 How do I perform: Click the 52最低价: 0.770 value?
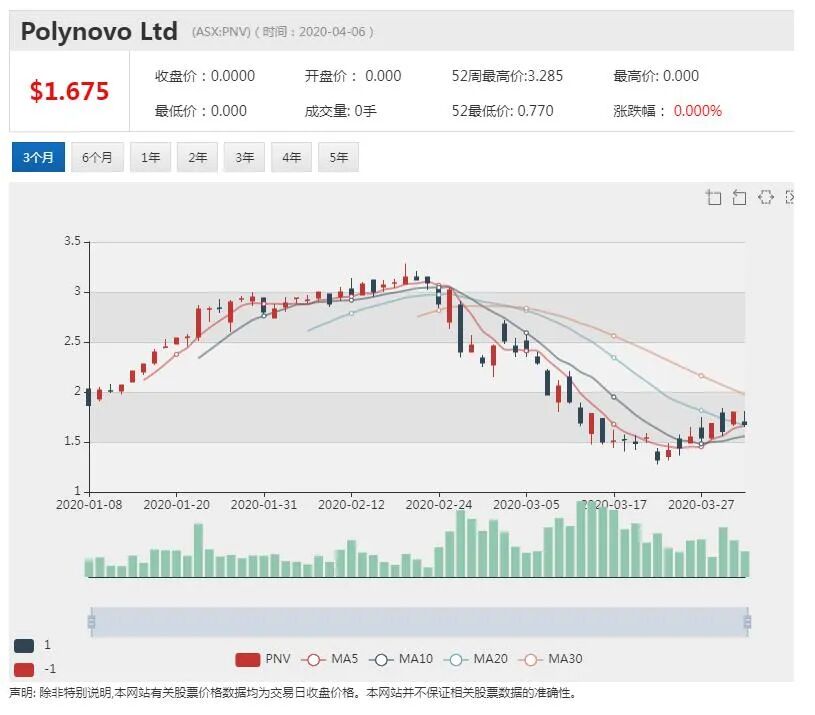[x=503, y=111]
